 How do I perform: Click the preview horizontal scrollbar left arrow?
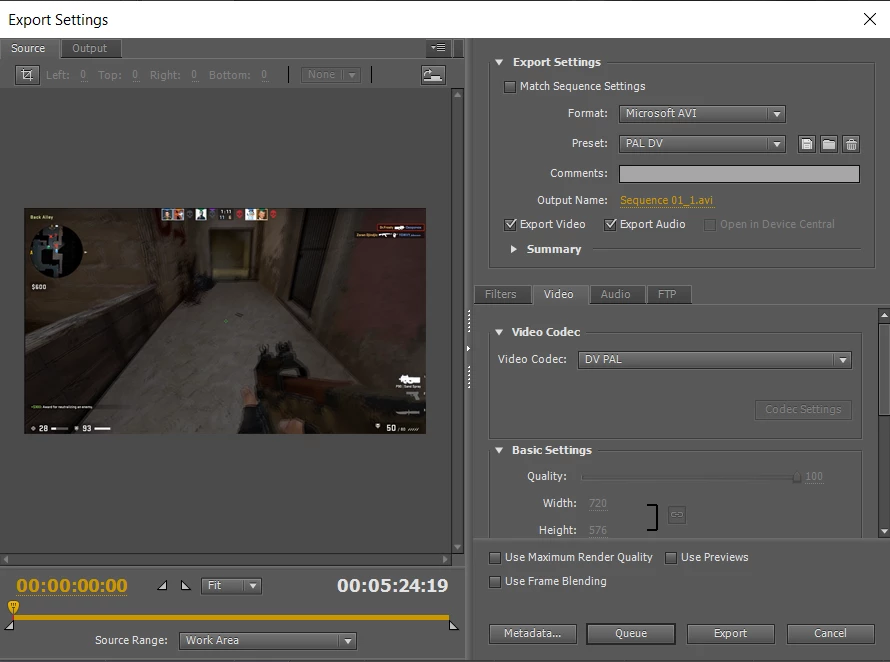(x=6, y=559)
